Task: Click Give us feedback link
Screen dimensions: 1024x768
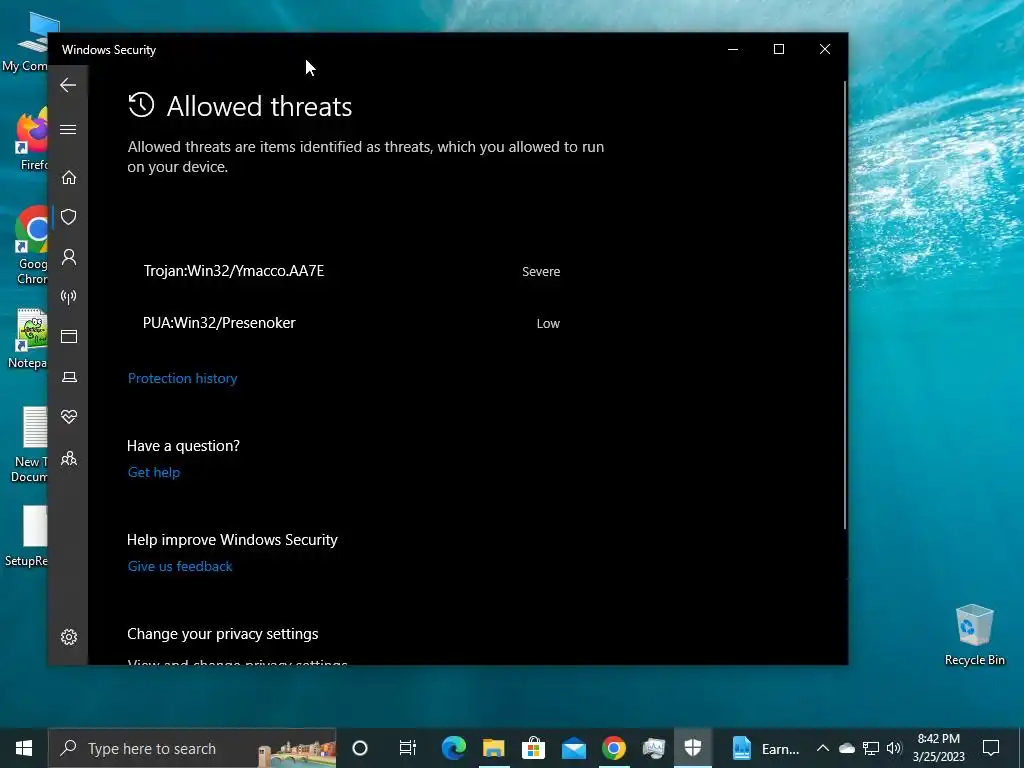Action: pyautogui.click(x=180, y=566)
